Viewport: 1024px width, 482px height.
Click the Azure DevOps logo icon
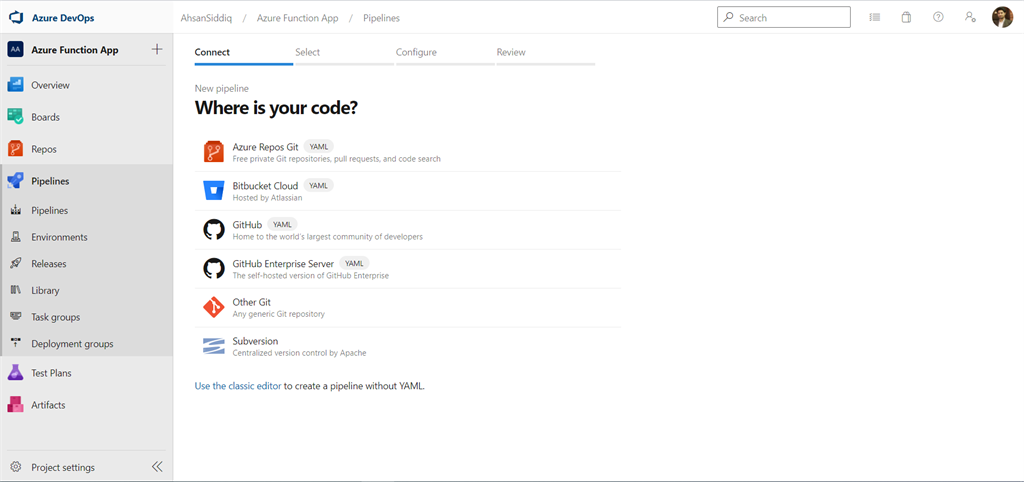[16, 18]
